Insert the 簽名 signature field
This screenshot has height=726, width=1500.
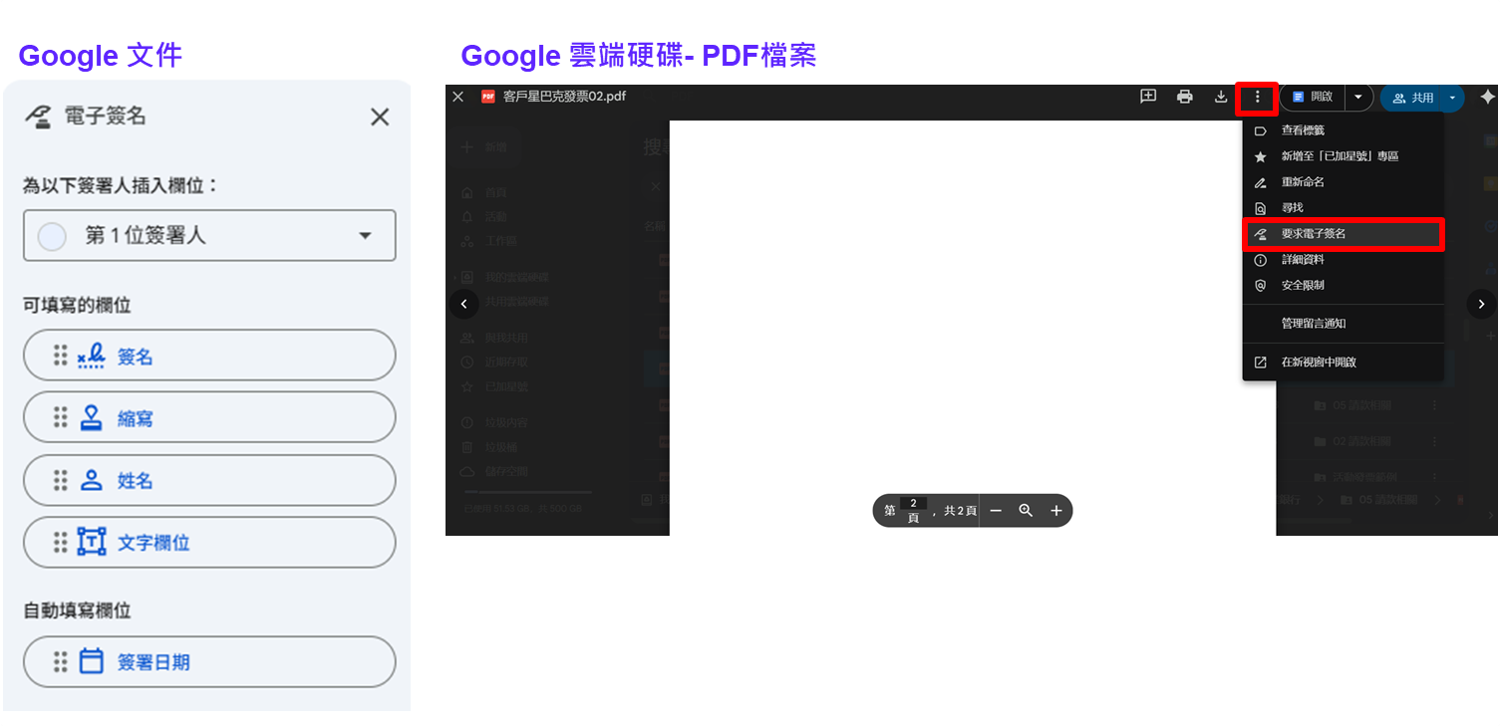click(x=210, y=356)
